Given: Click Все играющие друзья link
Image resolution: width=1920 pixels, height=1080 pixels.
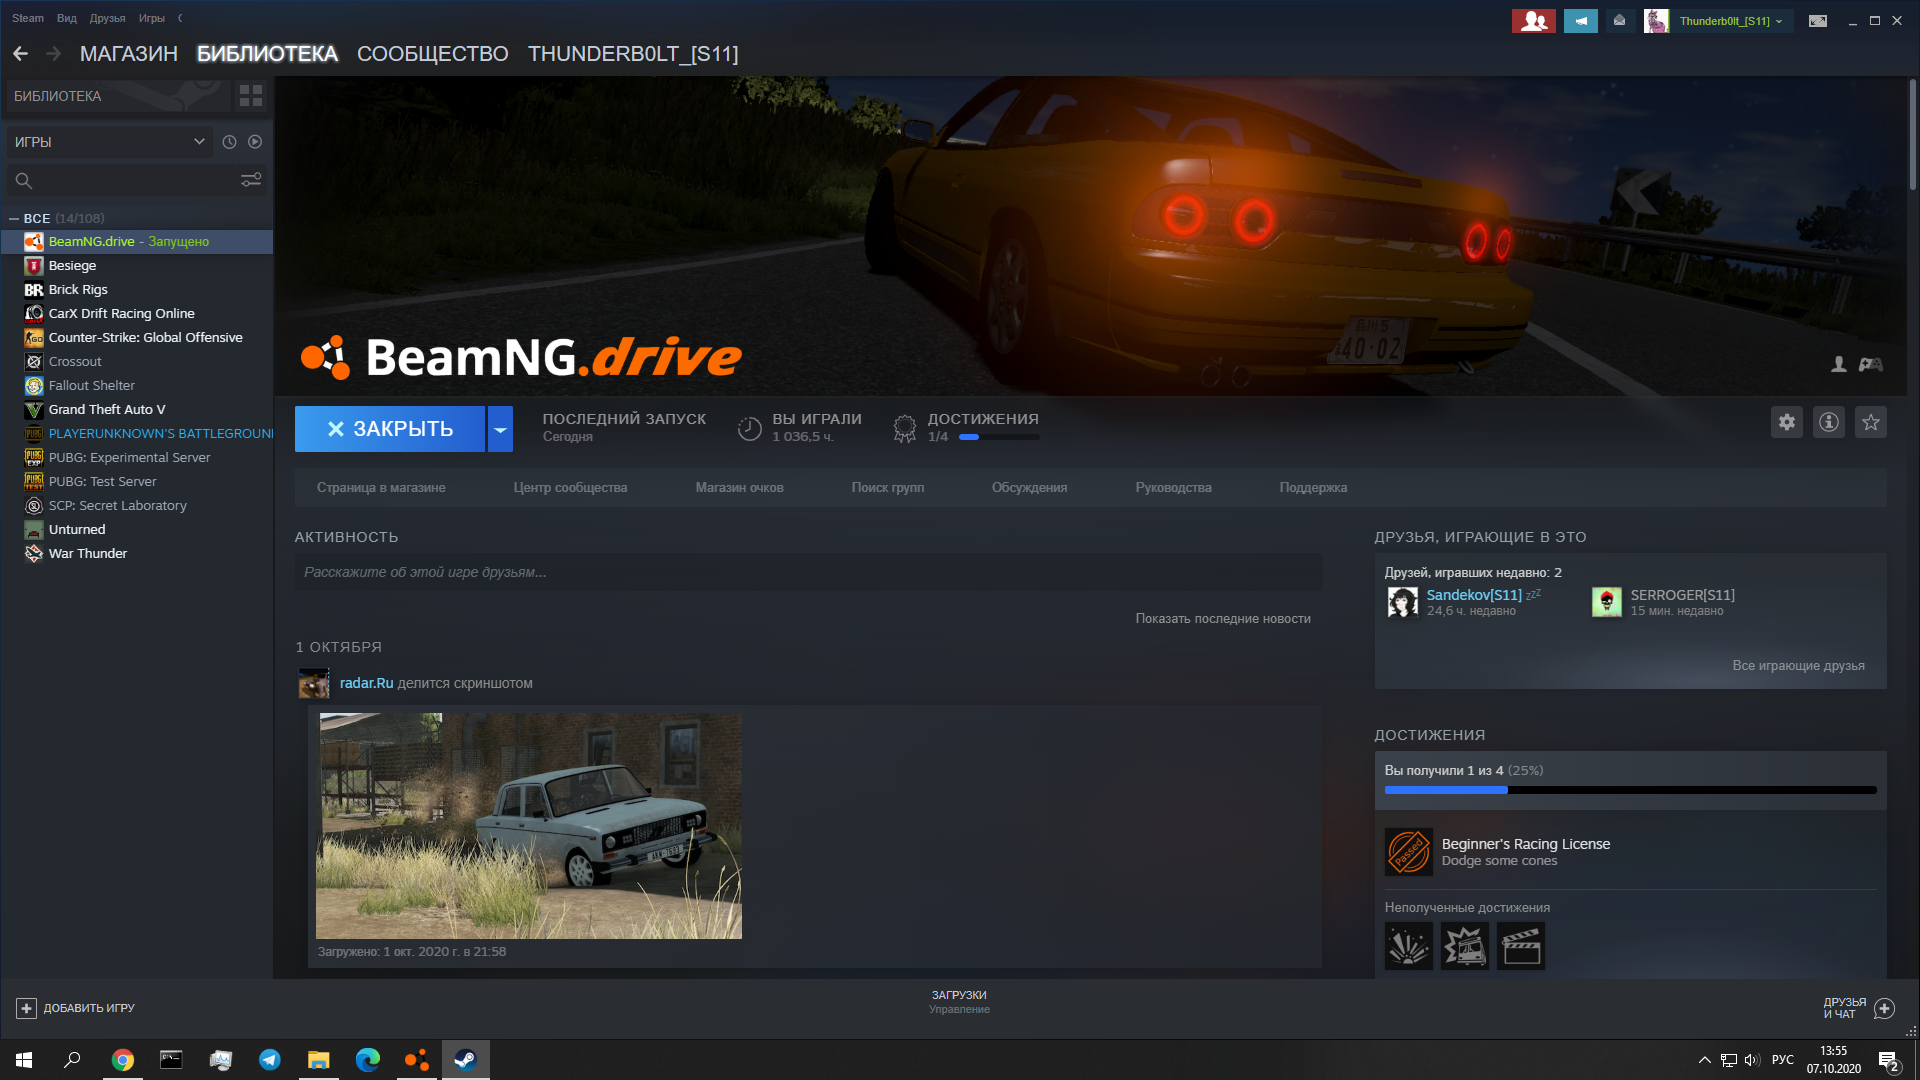Looking at the screenshot, I should click(1798, 666).
